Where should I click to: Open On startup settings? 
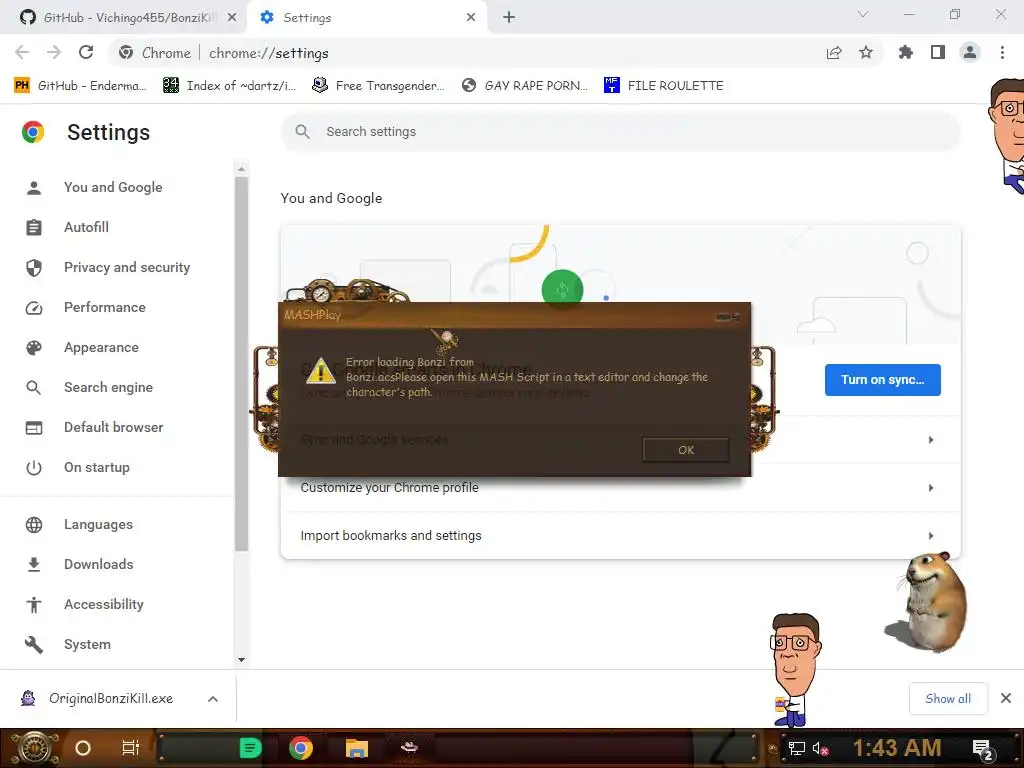click(97, 468)
